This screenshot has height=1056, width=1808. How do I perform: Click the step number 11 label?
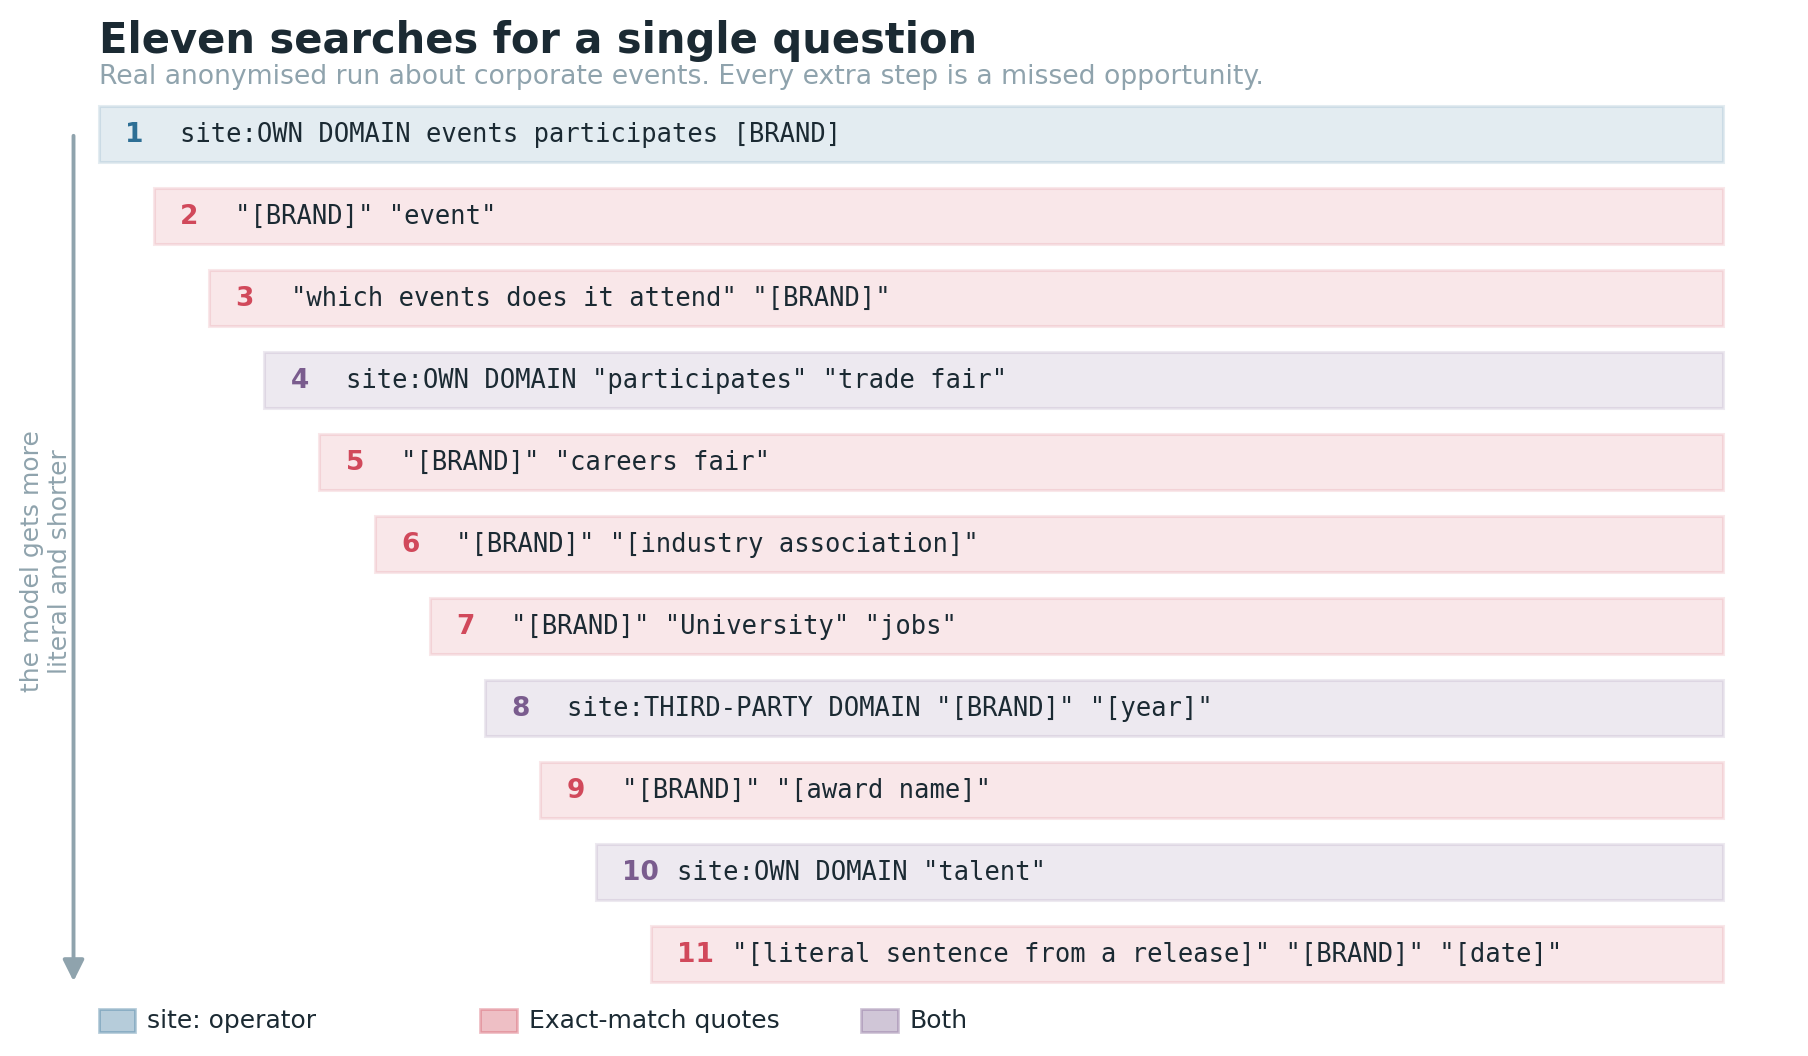[x=695, y=953]
